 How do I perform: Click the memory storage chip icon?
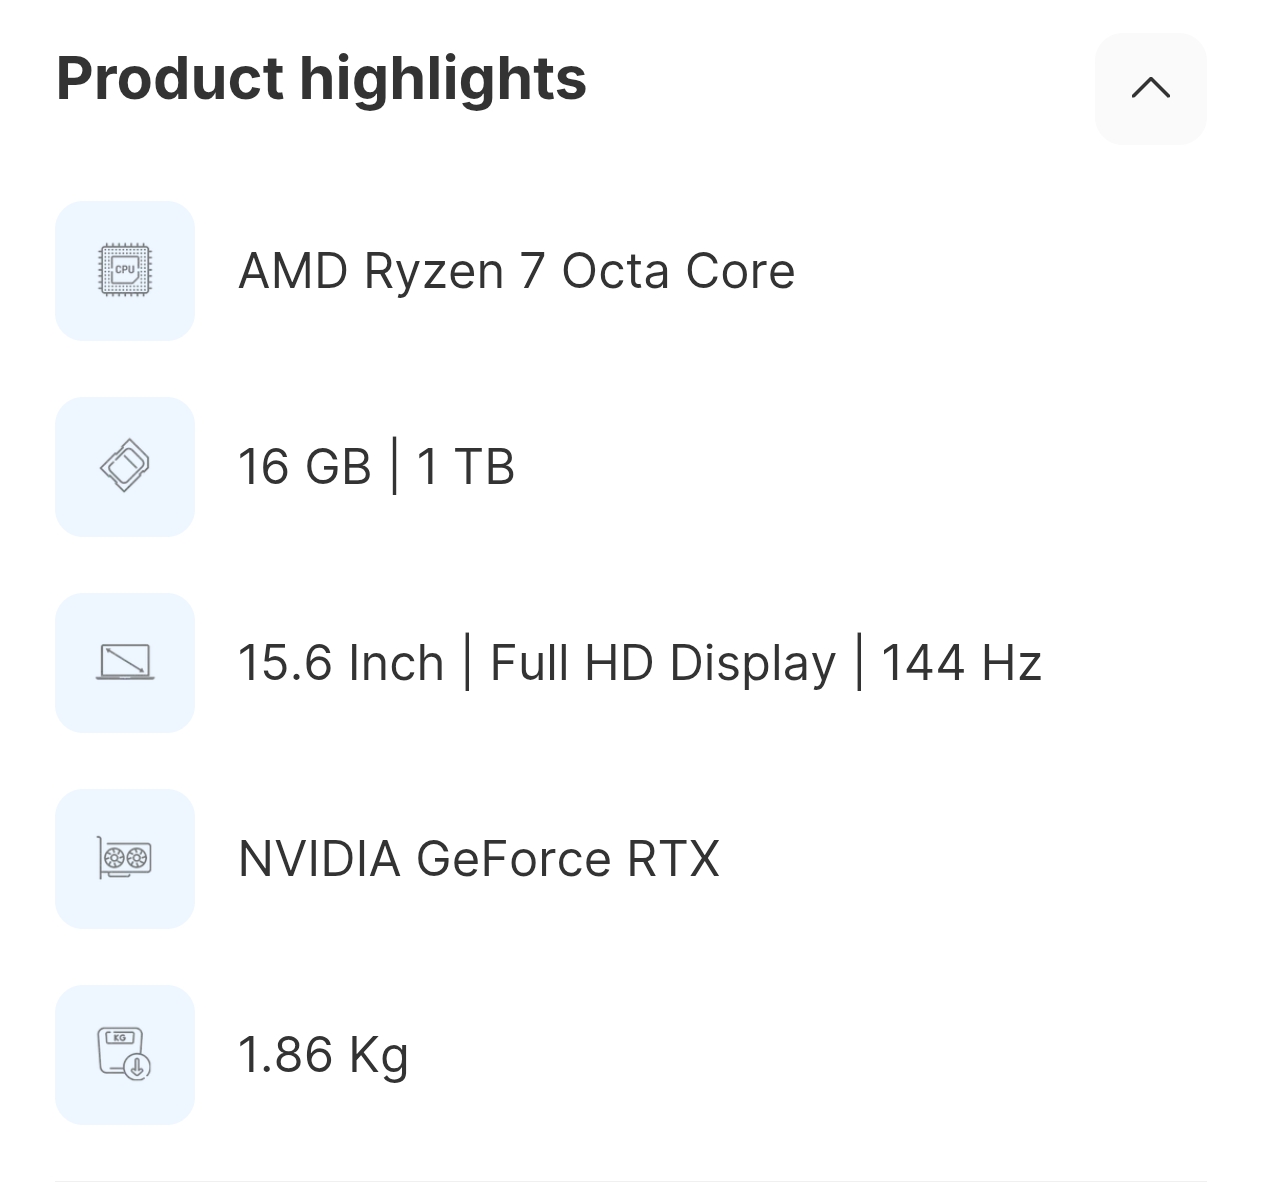125,466
